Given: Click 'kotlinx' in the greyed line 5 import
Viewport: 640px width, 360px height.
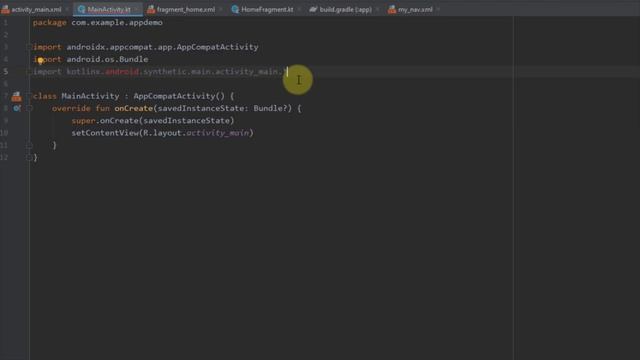Looking at the screenshot, I should click(83, 72).
